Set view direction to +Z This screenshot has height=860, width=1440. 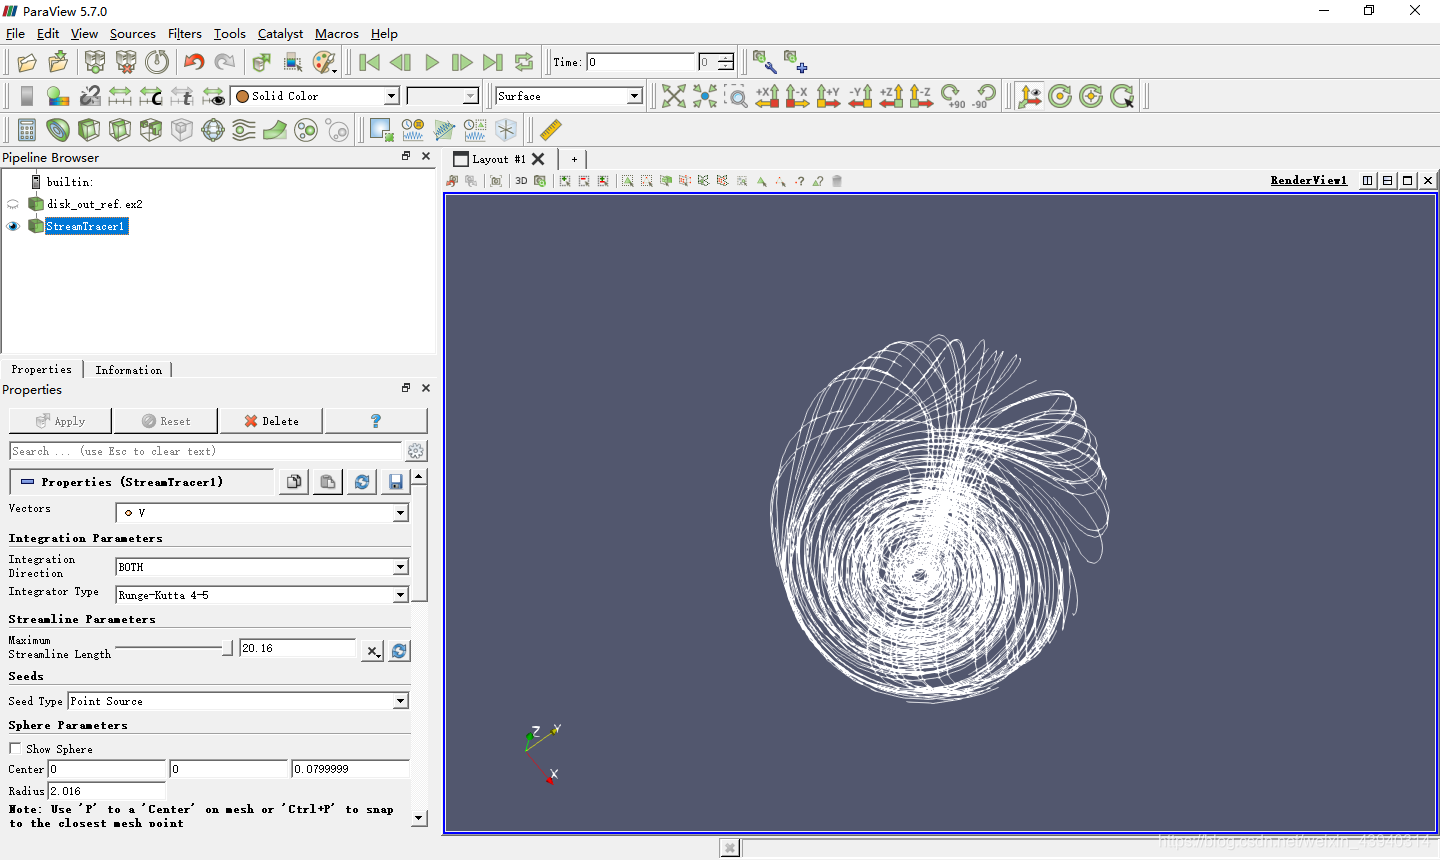click(891, 96)
